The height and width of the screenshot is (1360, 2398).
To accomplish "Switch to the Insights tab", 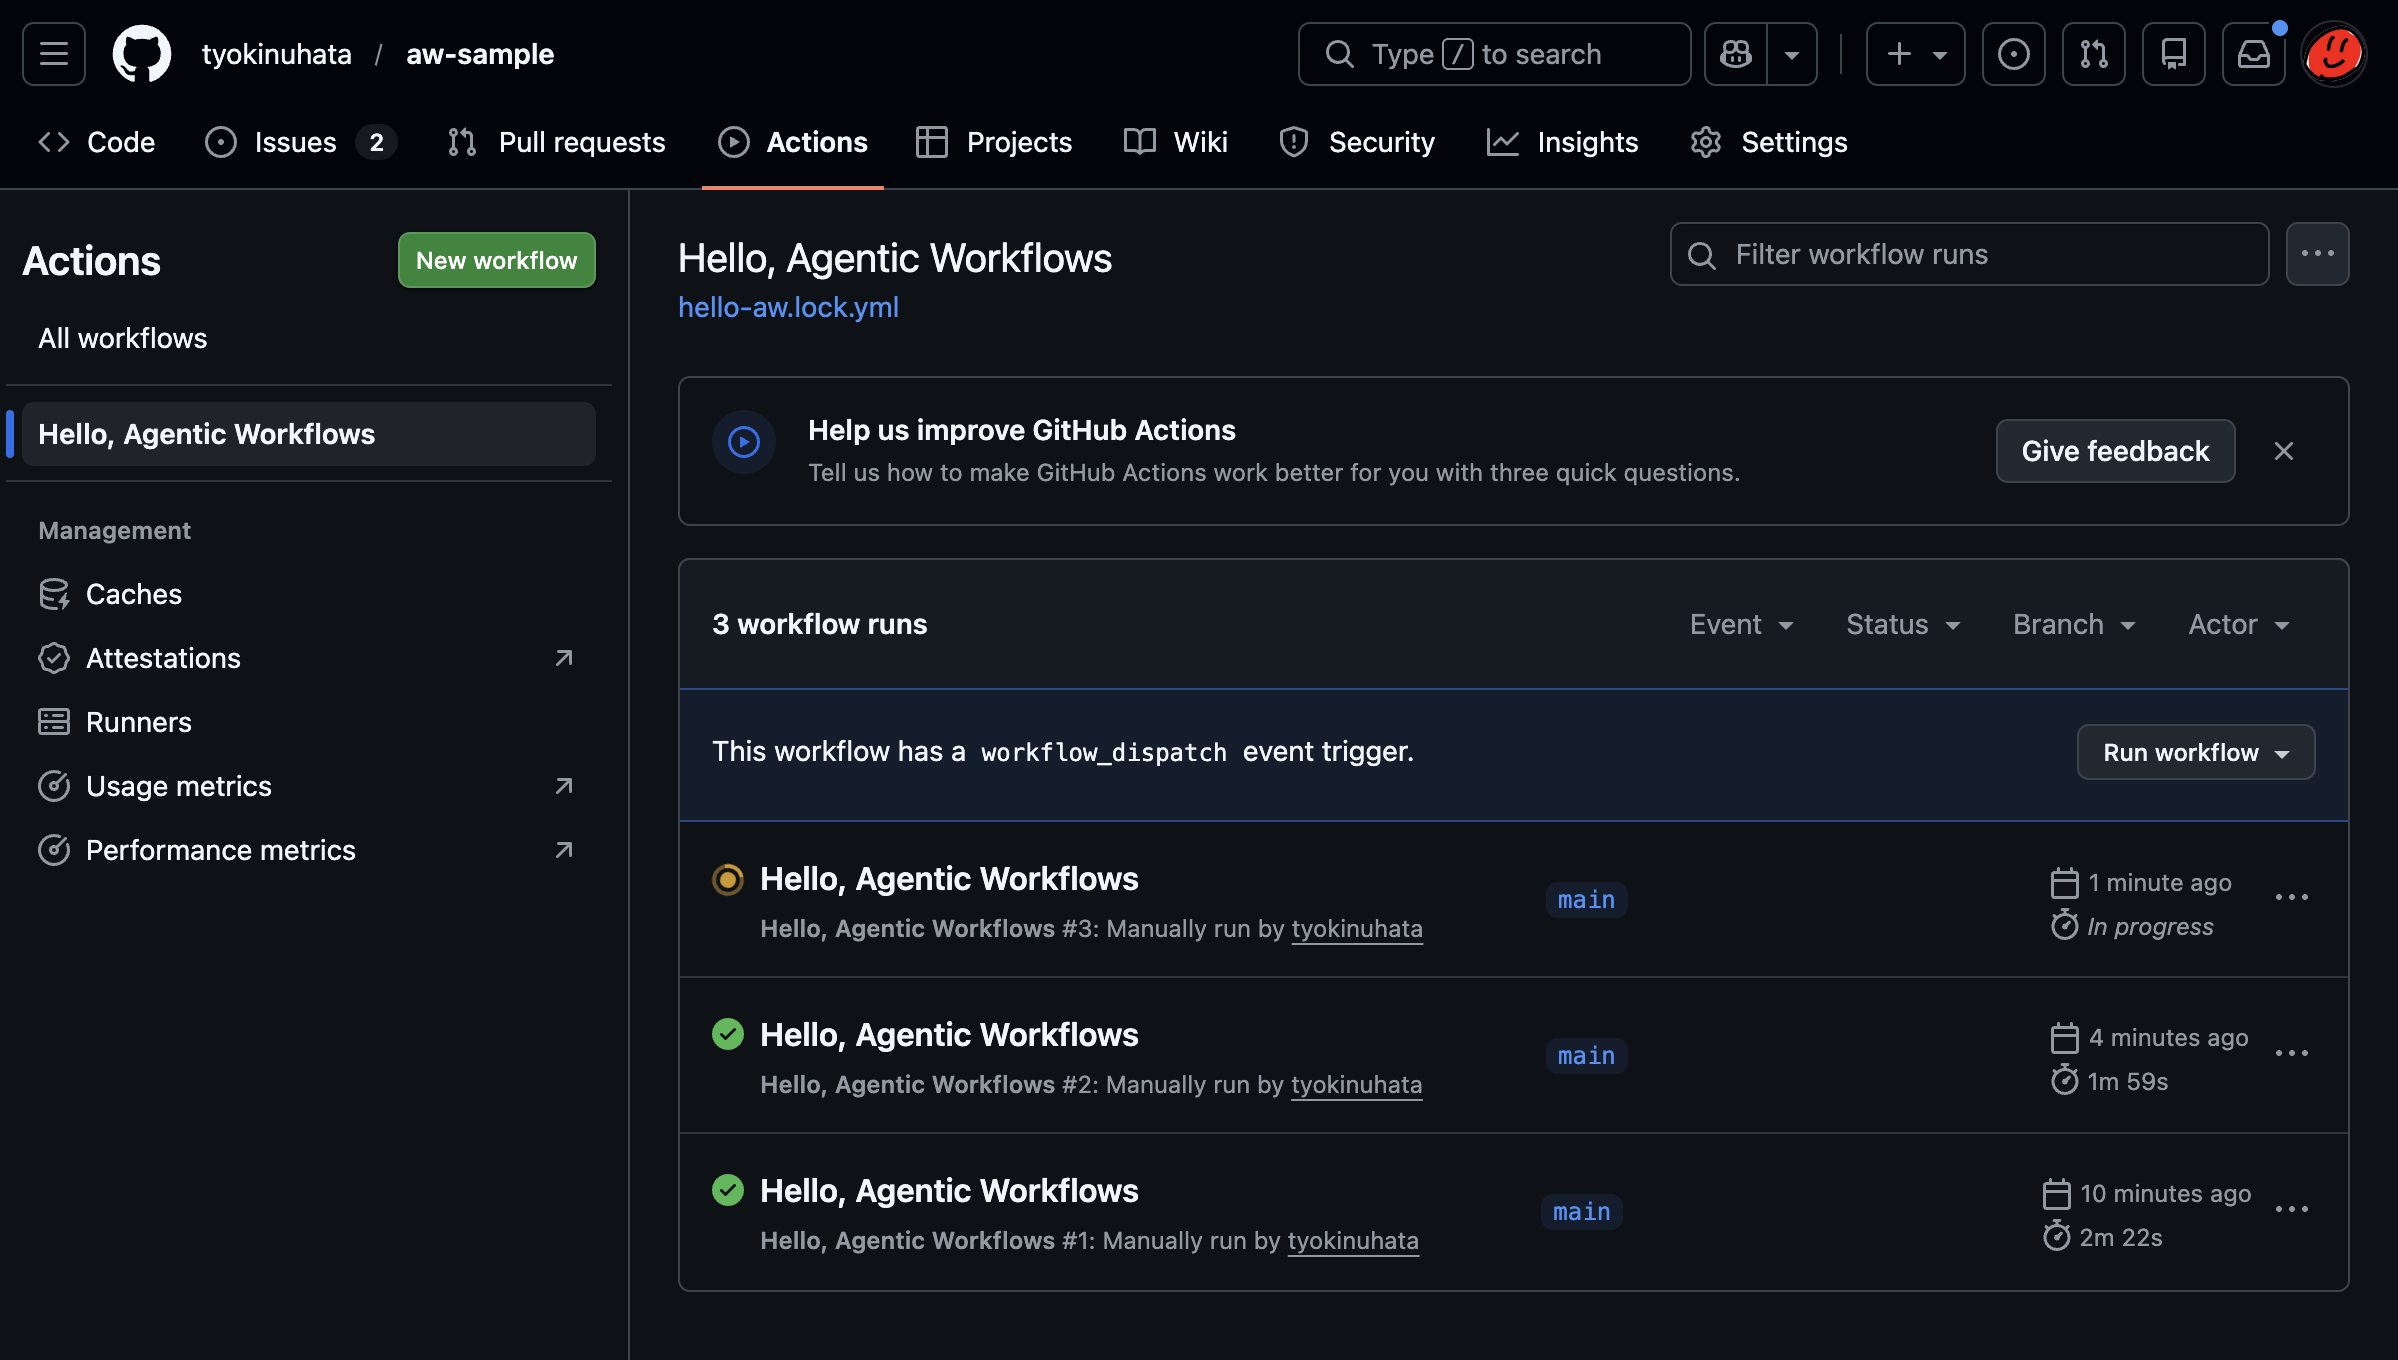I will tap(1563, 142).
